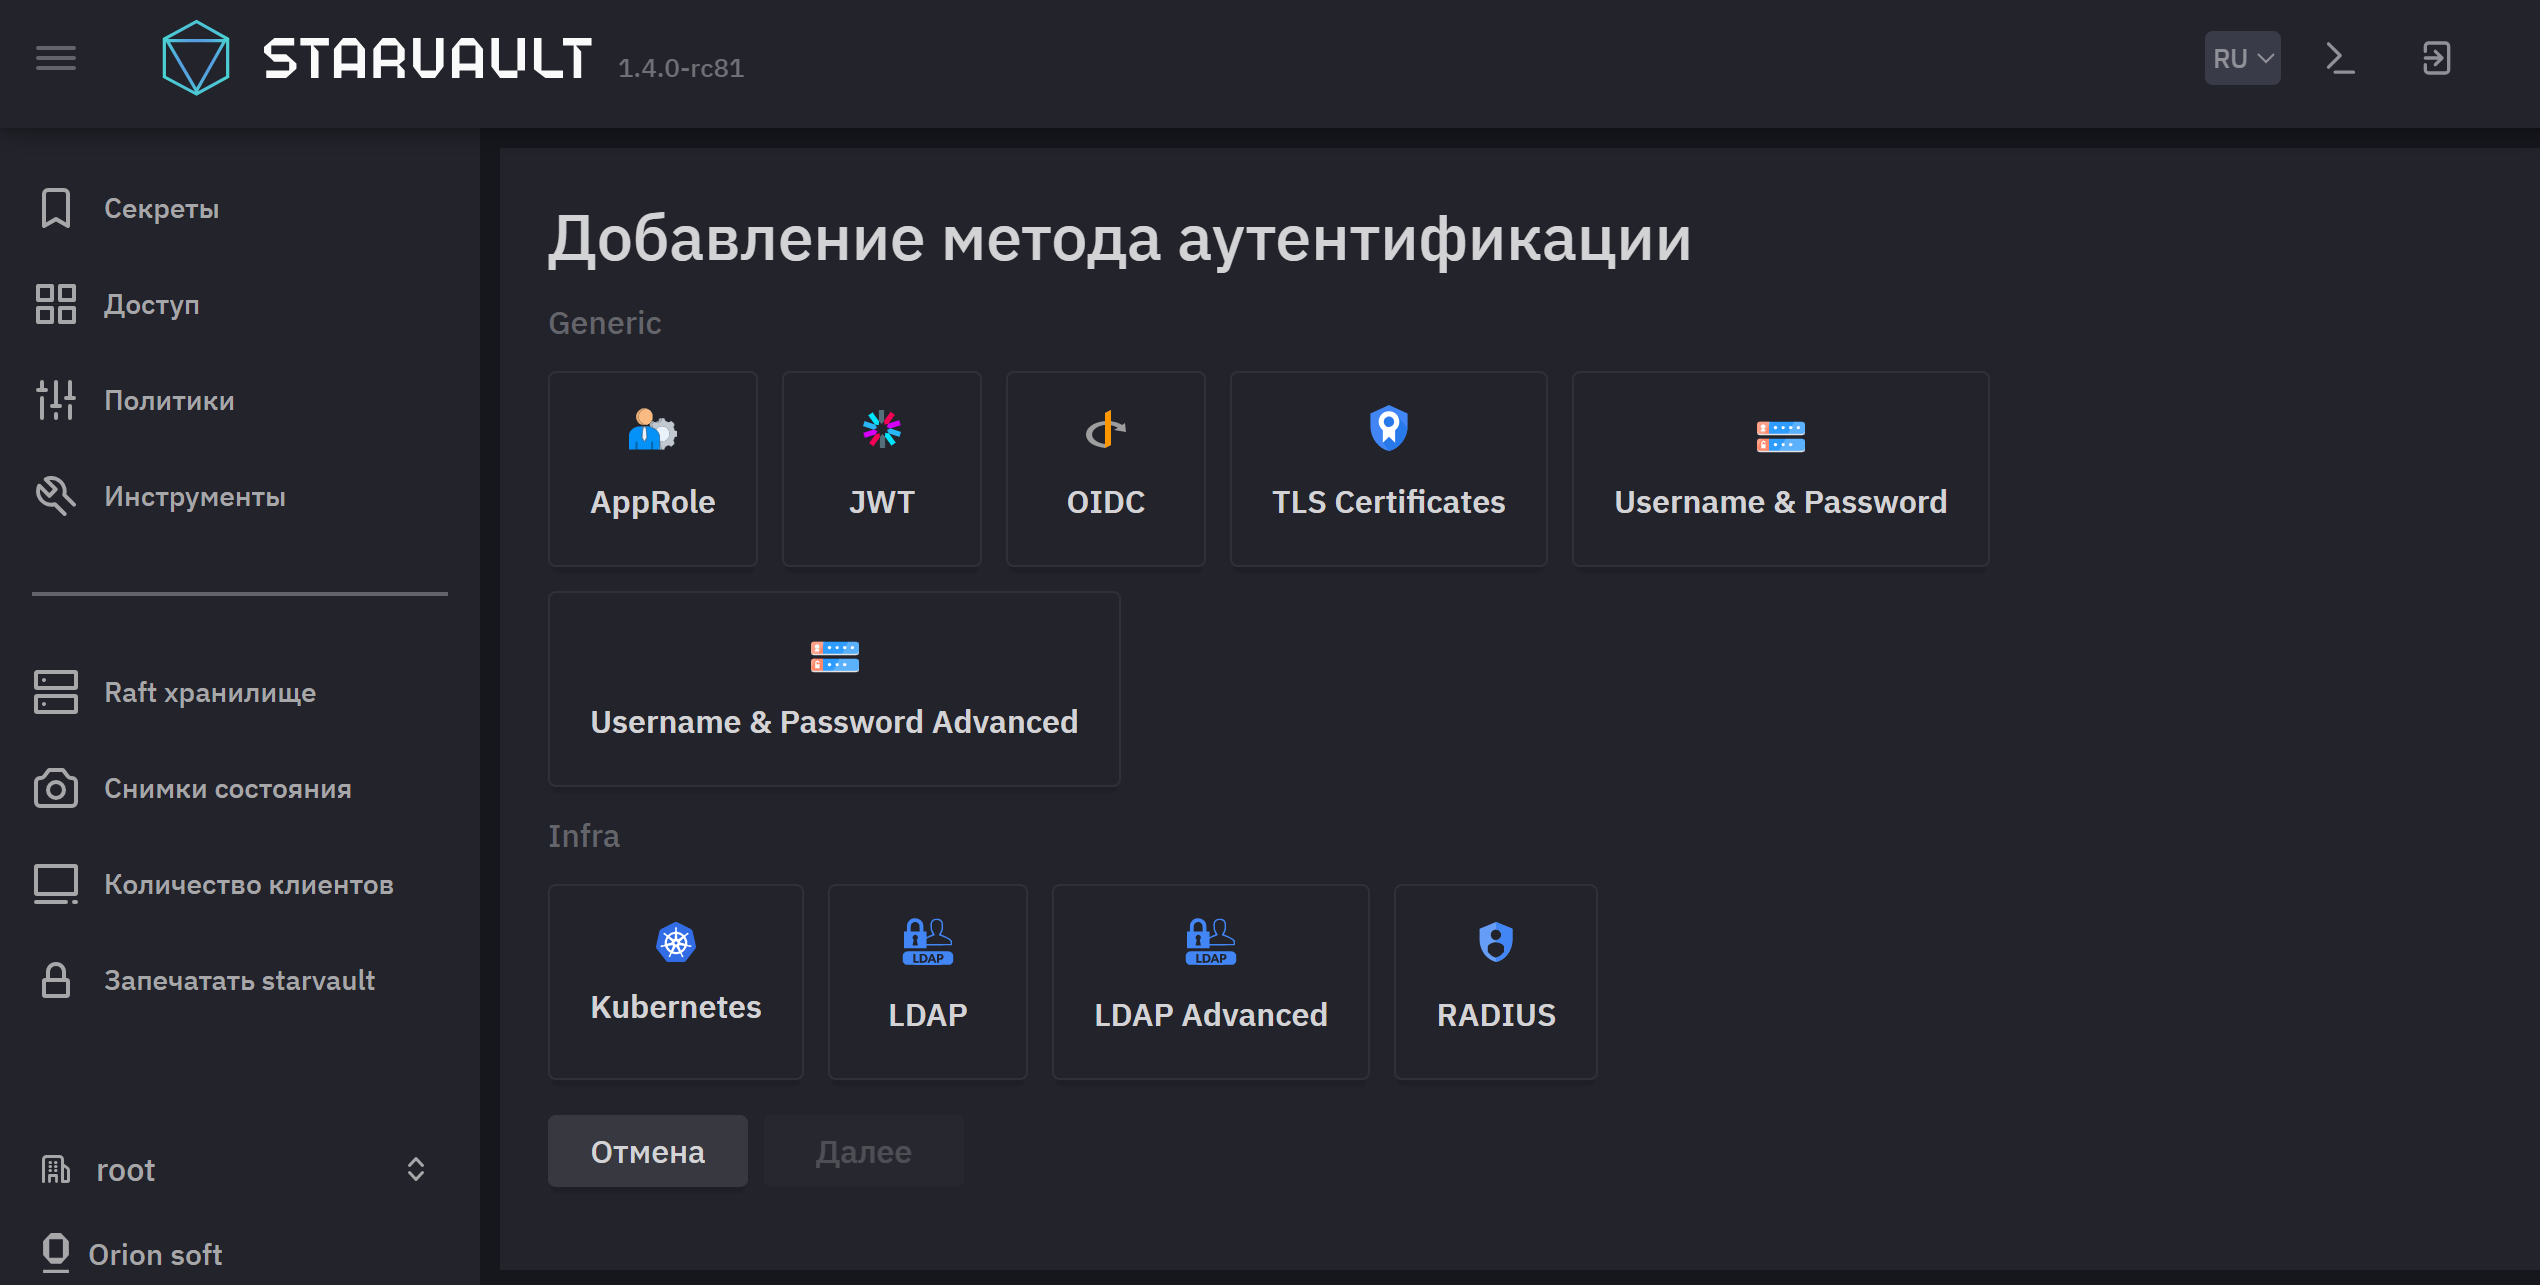Click the monitor icon for Количество клиентов
Screen dimensions: 2540x1285
(x=56, y=884)
